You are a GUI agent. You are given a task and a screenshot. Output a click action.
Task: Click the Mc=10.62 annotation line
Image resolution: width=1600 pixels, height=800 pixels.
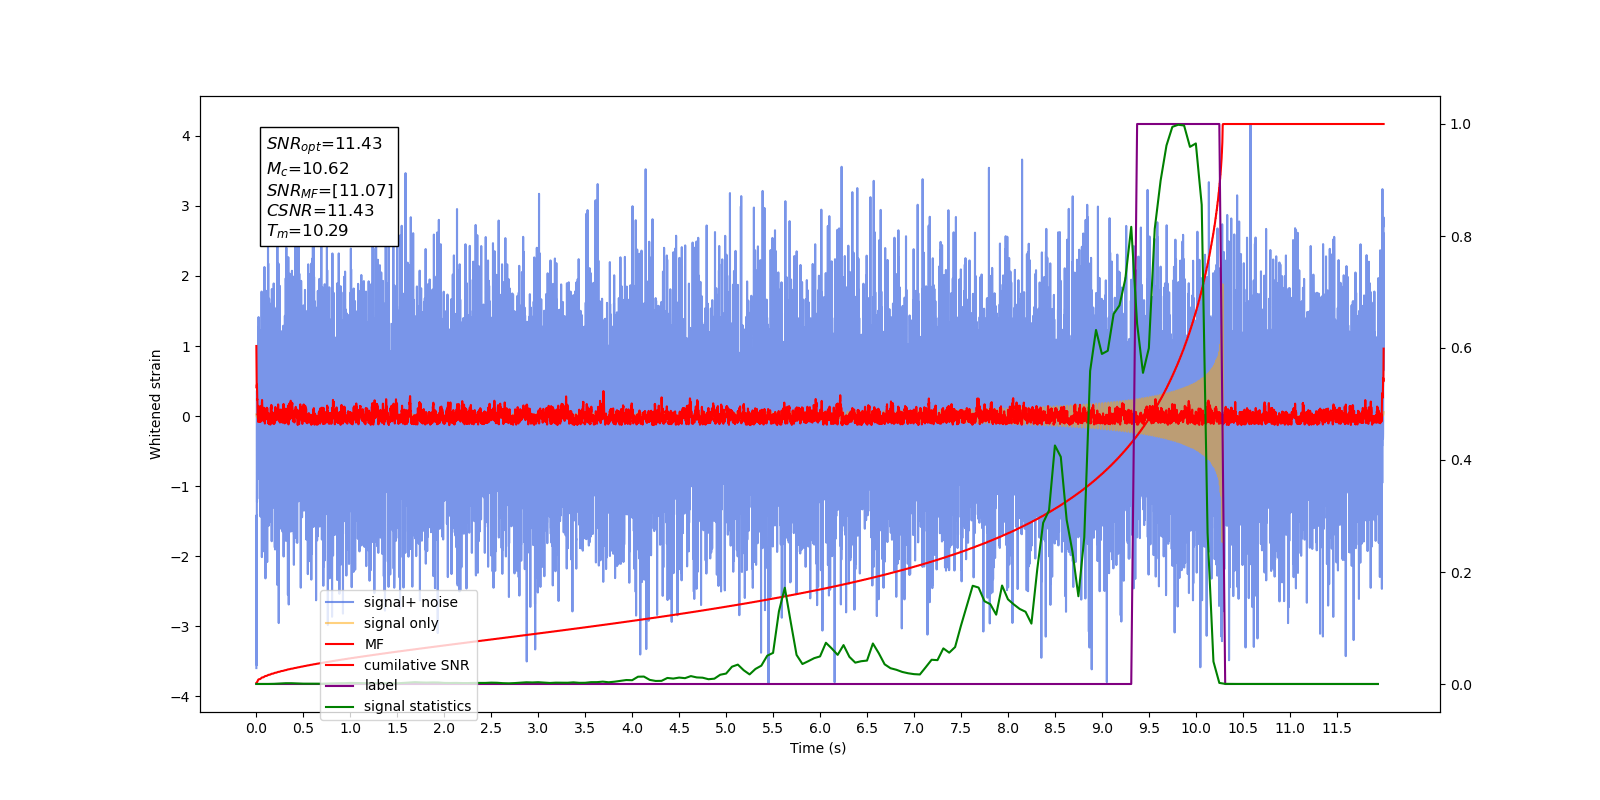click(308, 169)
